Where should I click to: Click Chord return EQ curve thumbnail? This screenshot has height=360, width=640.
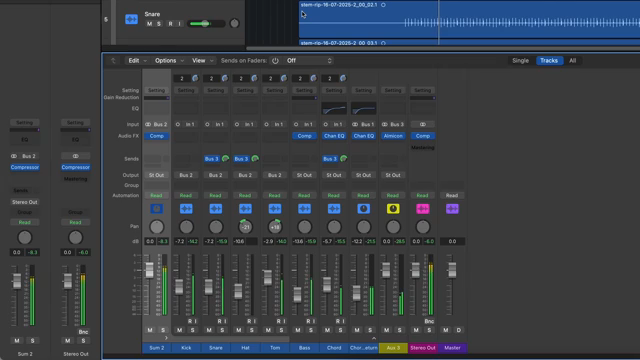coord(364,109)
